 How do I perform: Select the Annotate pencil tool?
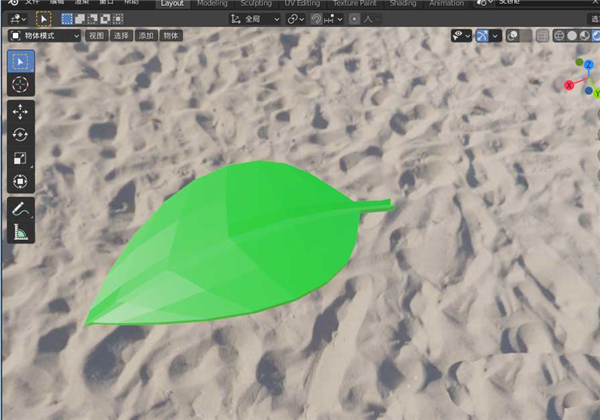point(21,209)
